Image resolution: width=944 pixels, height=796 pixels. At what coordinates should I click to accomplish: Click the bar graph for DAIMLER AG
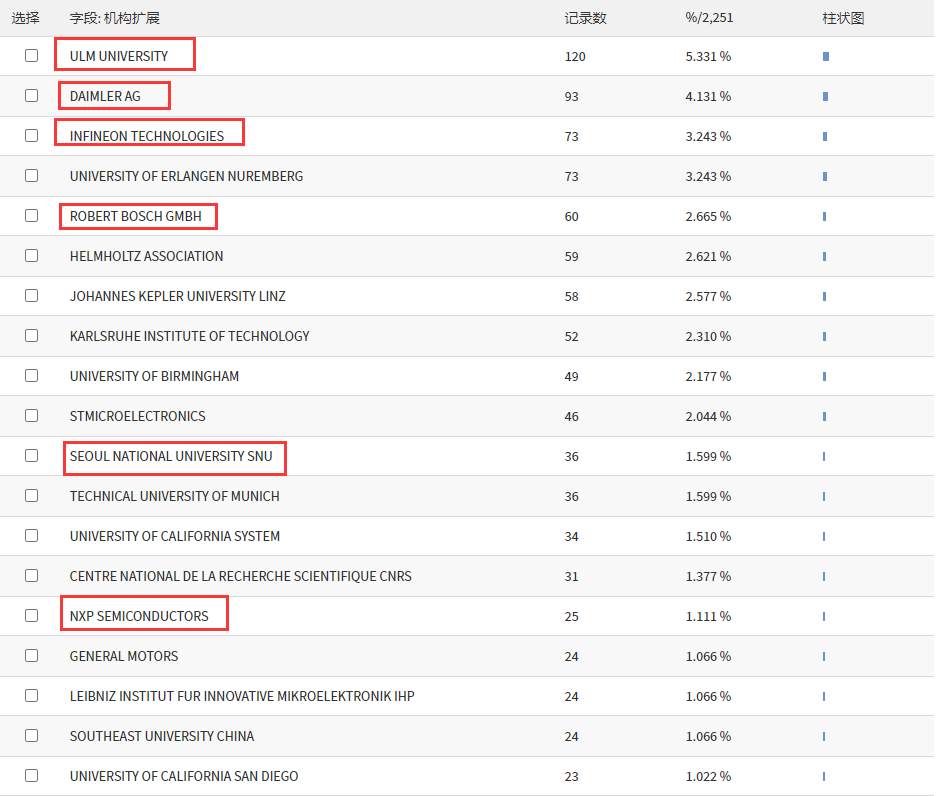coord(825,96)
